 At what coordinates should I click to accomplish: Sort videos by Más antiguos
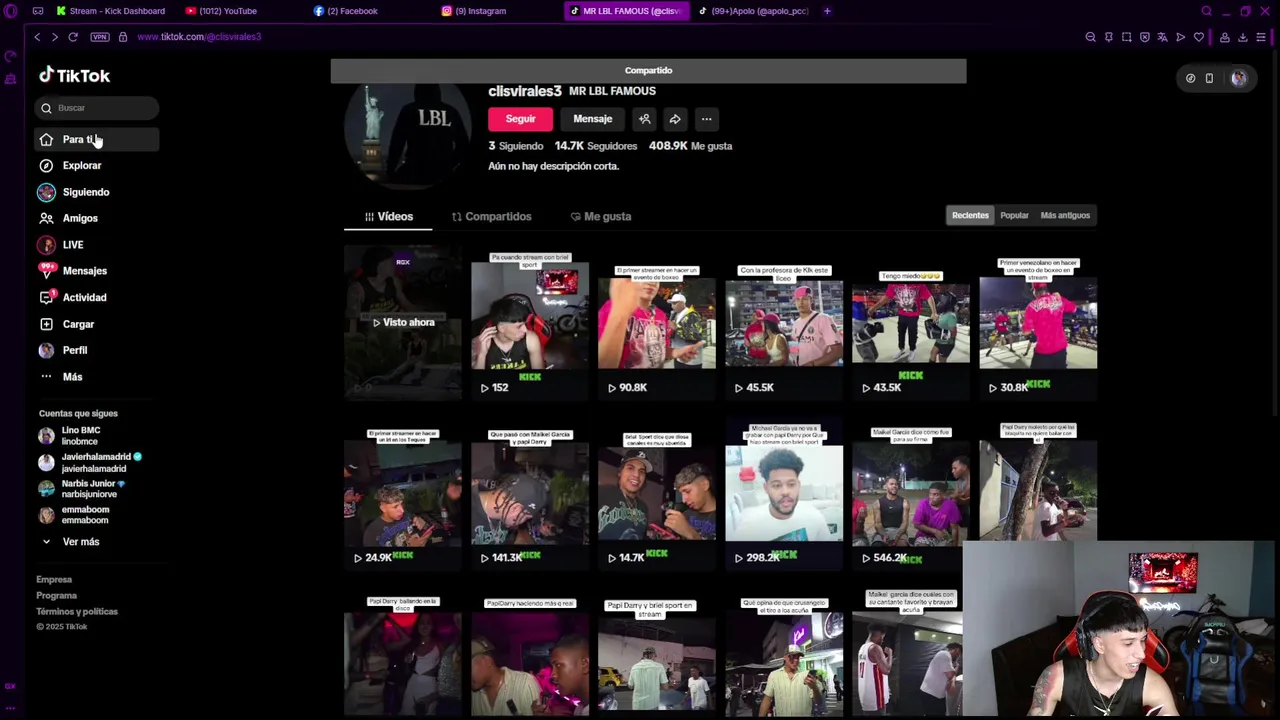1065,215
